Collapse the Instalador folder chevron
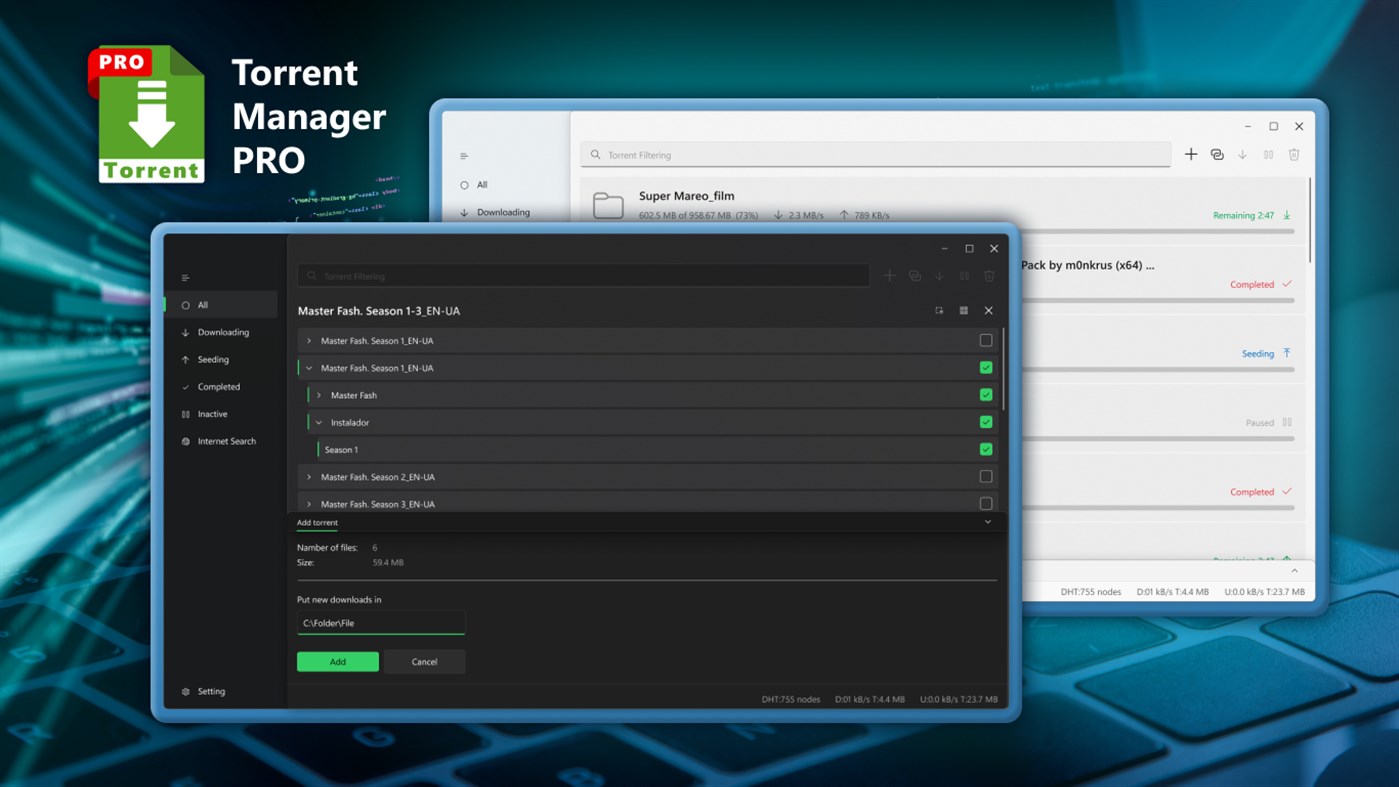The height and width of the screenshot is (787, 1399). click(x=320, y=422)
